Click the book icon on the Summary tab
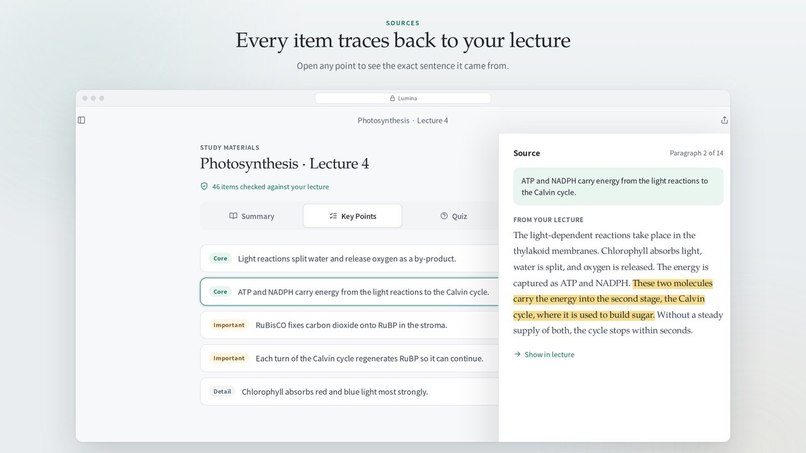 coord(233,216)
